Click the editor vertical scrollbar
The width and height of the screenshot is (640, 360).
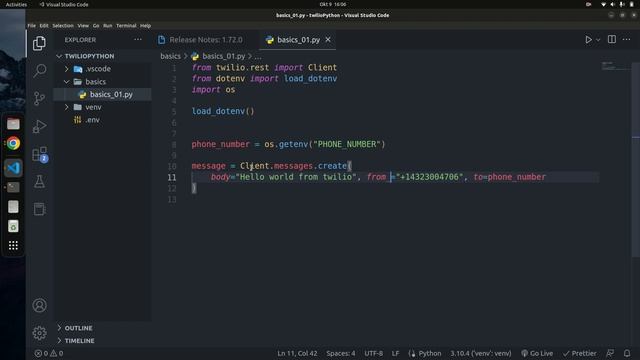(636, 159)
